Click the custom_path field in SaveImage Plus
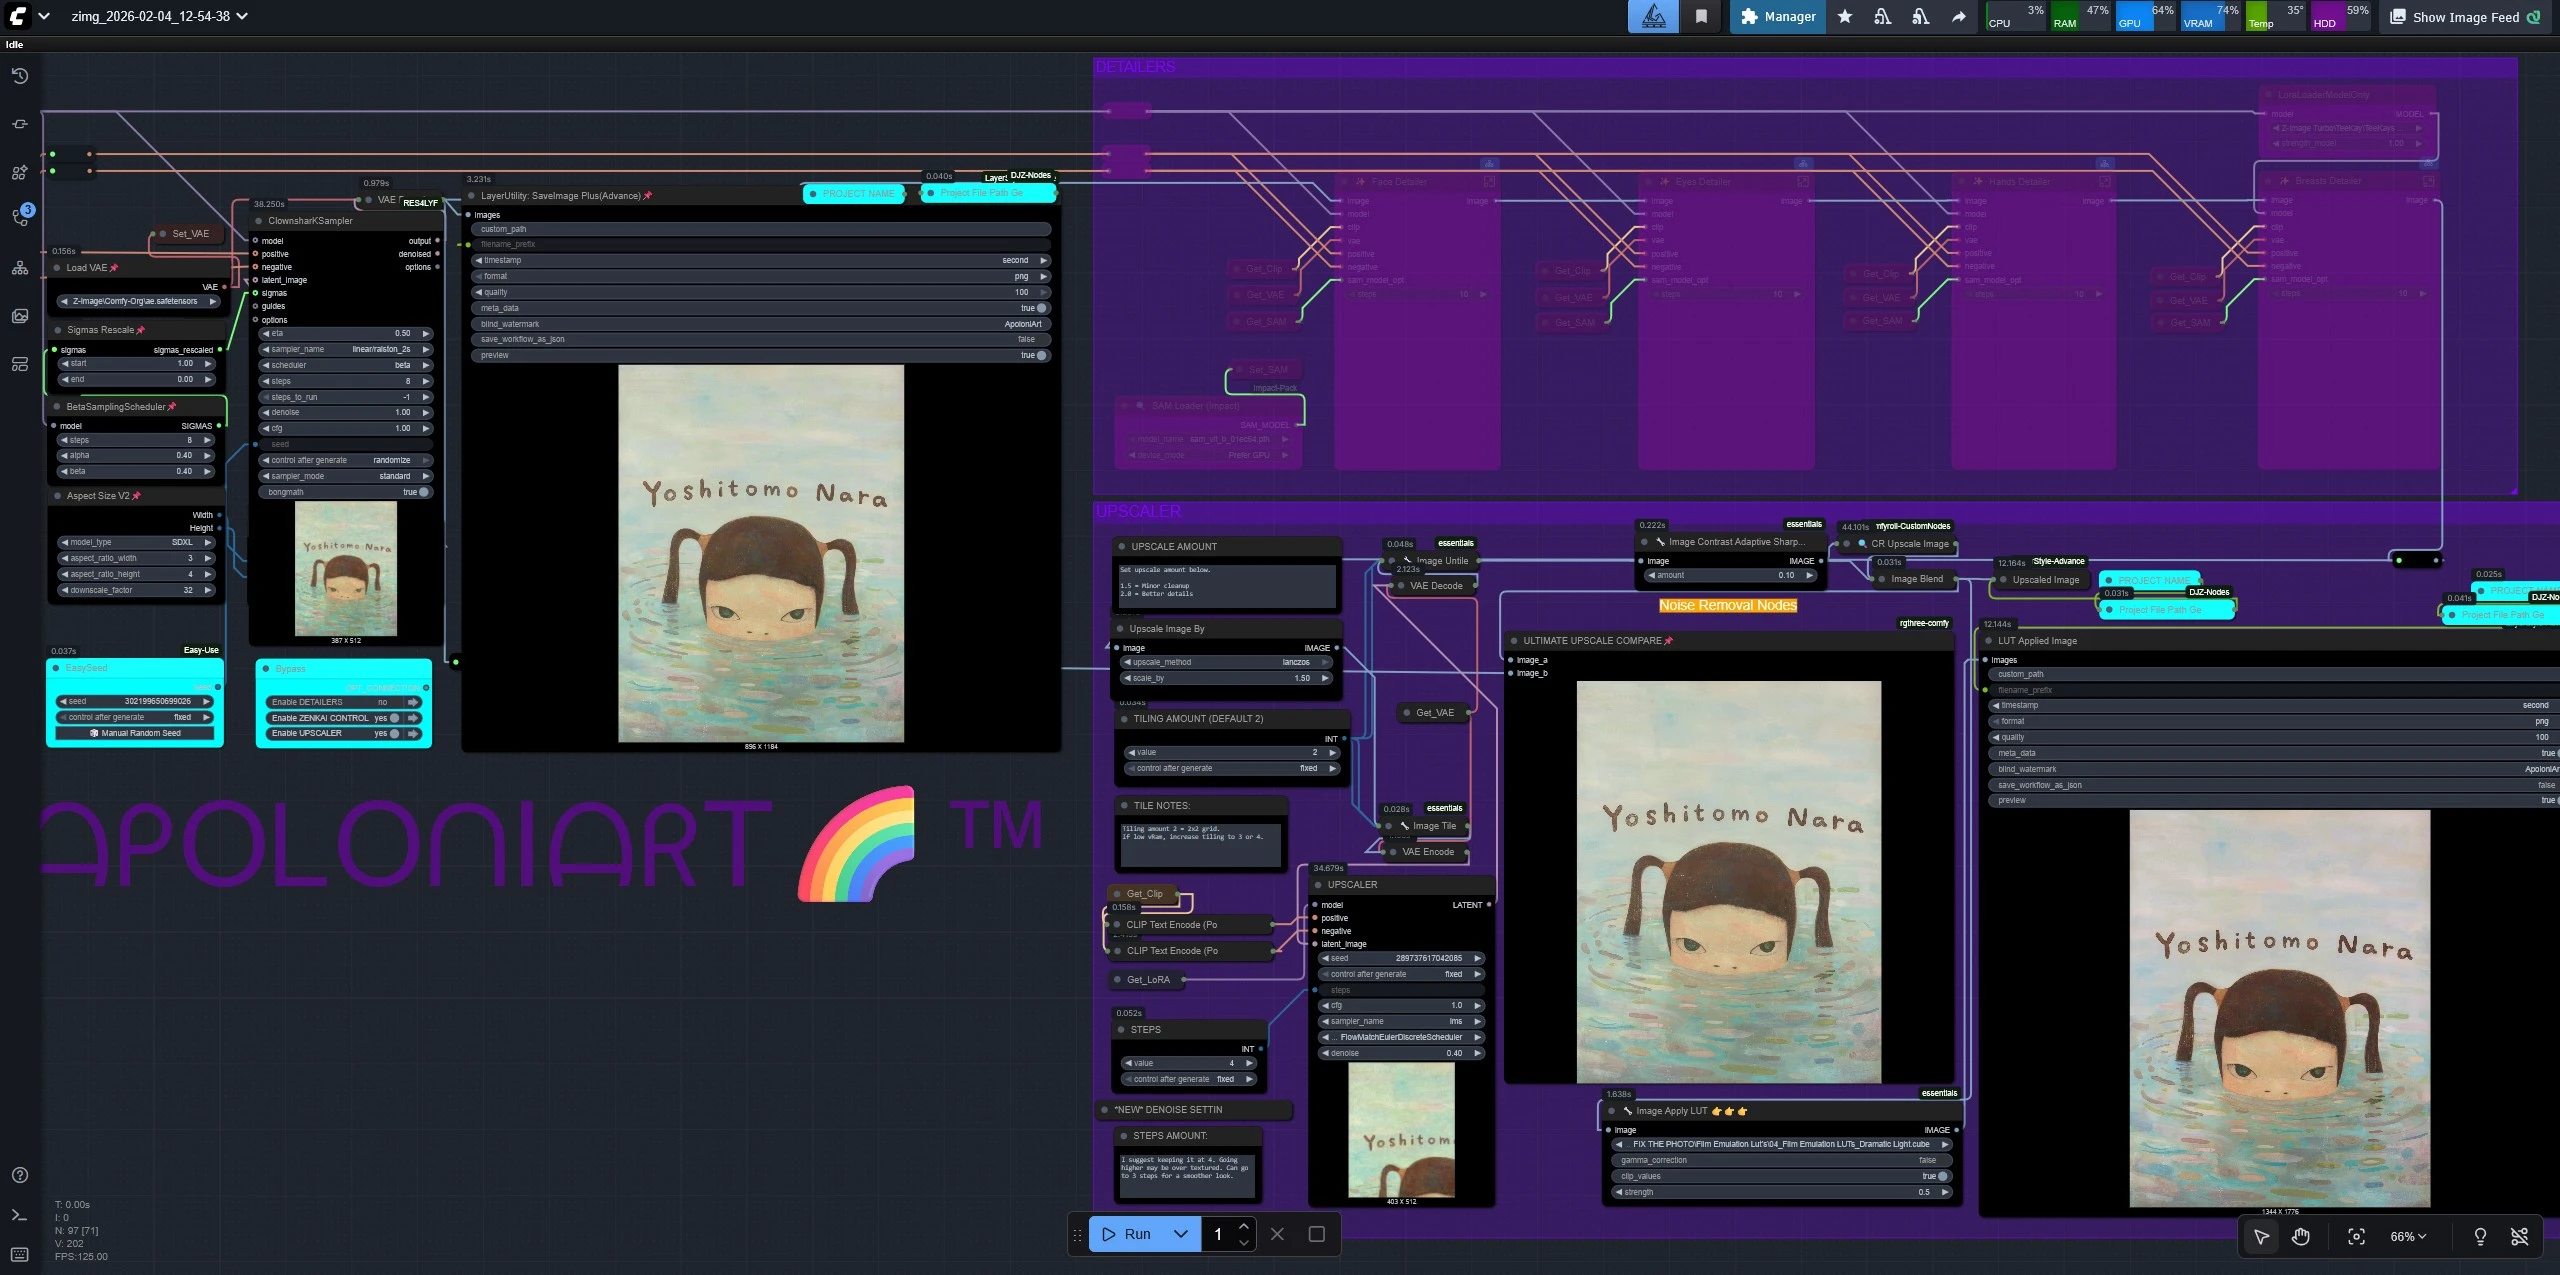The width and height of the screenshot is (2560, 1275). pyautogui.click(x=762, y=229)
